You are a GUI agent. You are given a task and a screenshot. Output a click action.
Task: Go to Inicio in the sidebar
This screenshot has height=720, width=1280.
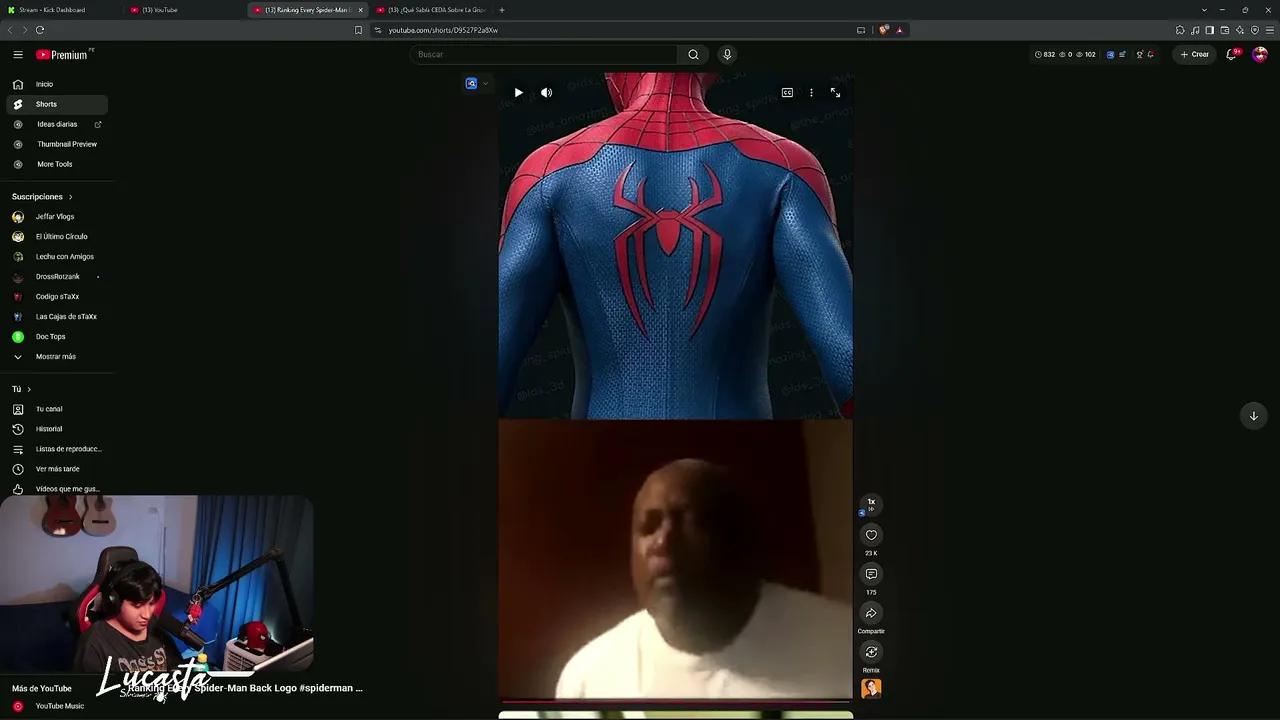(x=57, y=84)
